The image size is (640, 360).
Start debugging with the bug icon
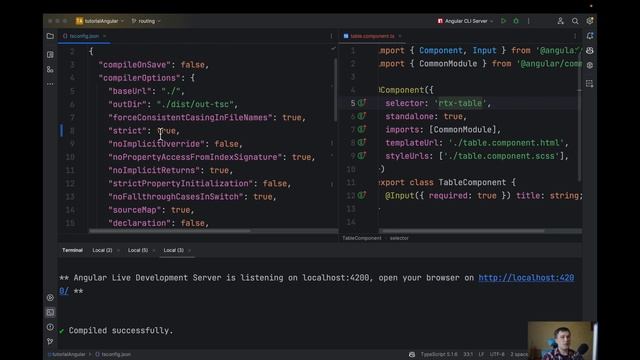coord(516,21)
